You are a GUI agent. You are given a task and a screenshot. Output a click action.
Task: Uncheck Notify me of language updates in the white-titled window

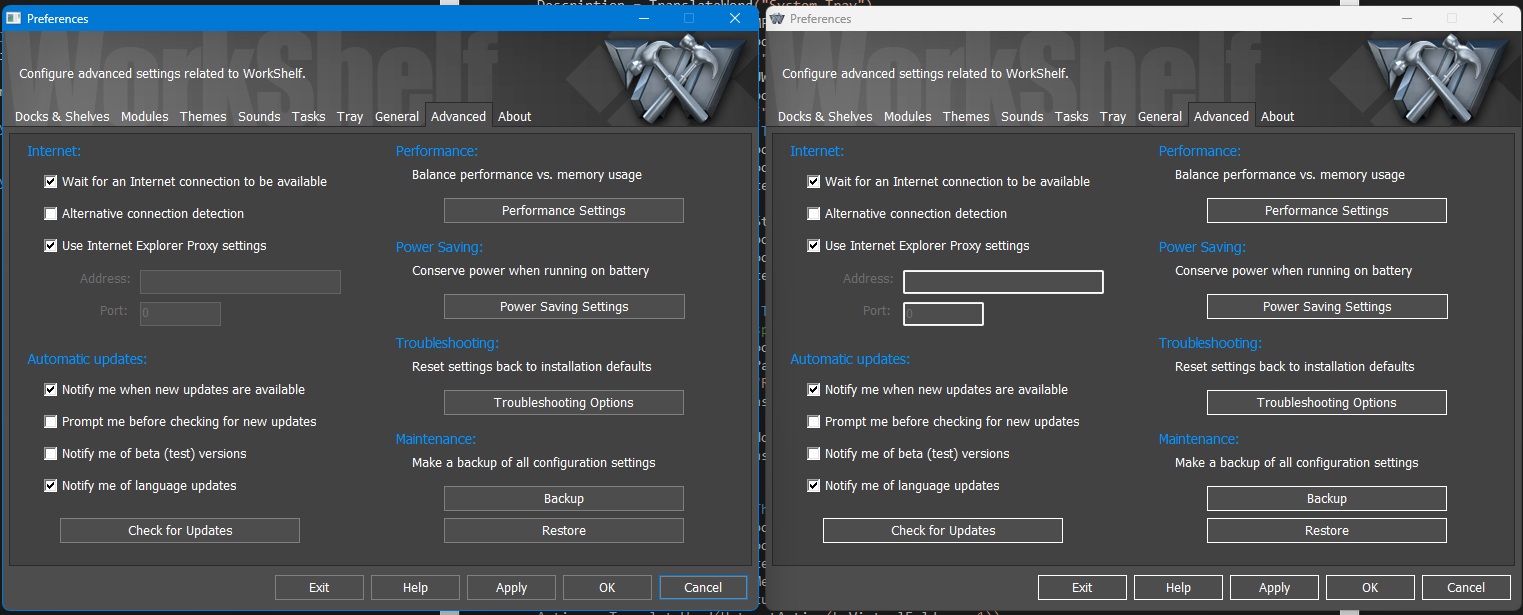[814, 486]
